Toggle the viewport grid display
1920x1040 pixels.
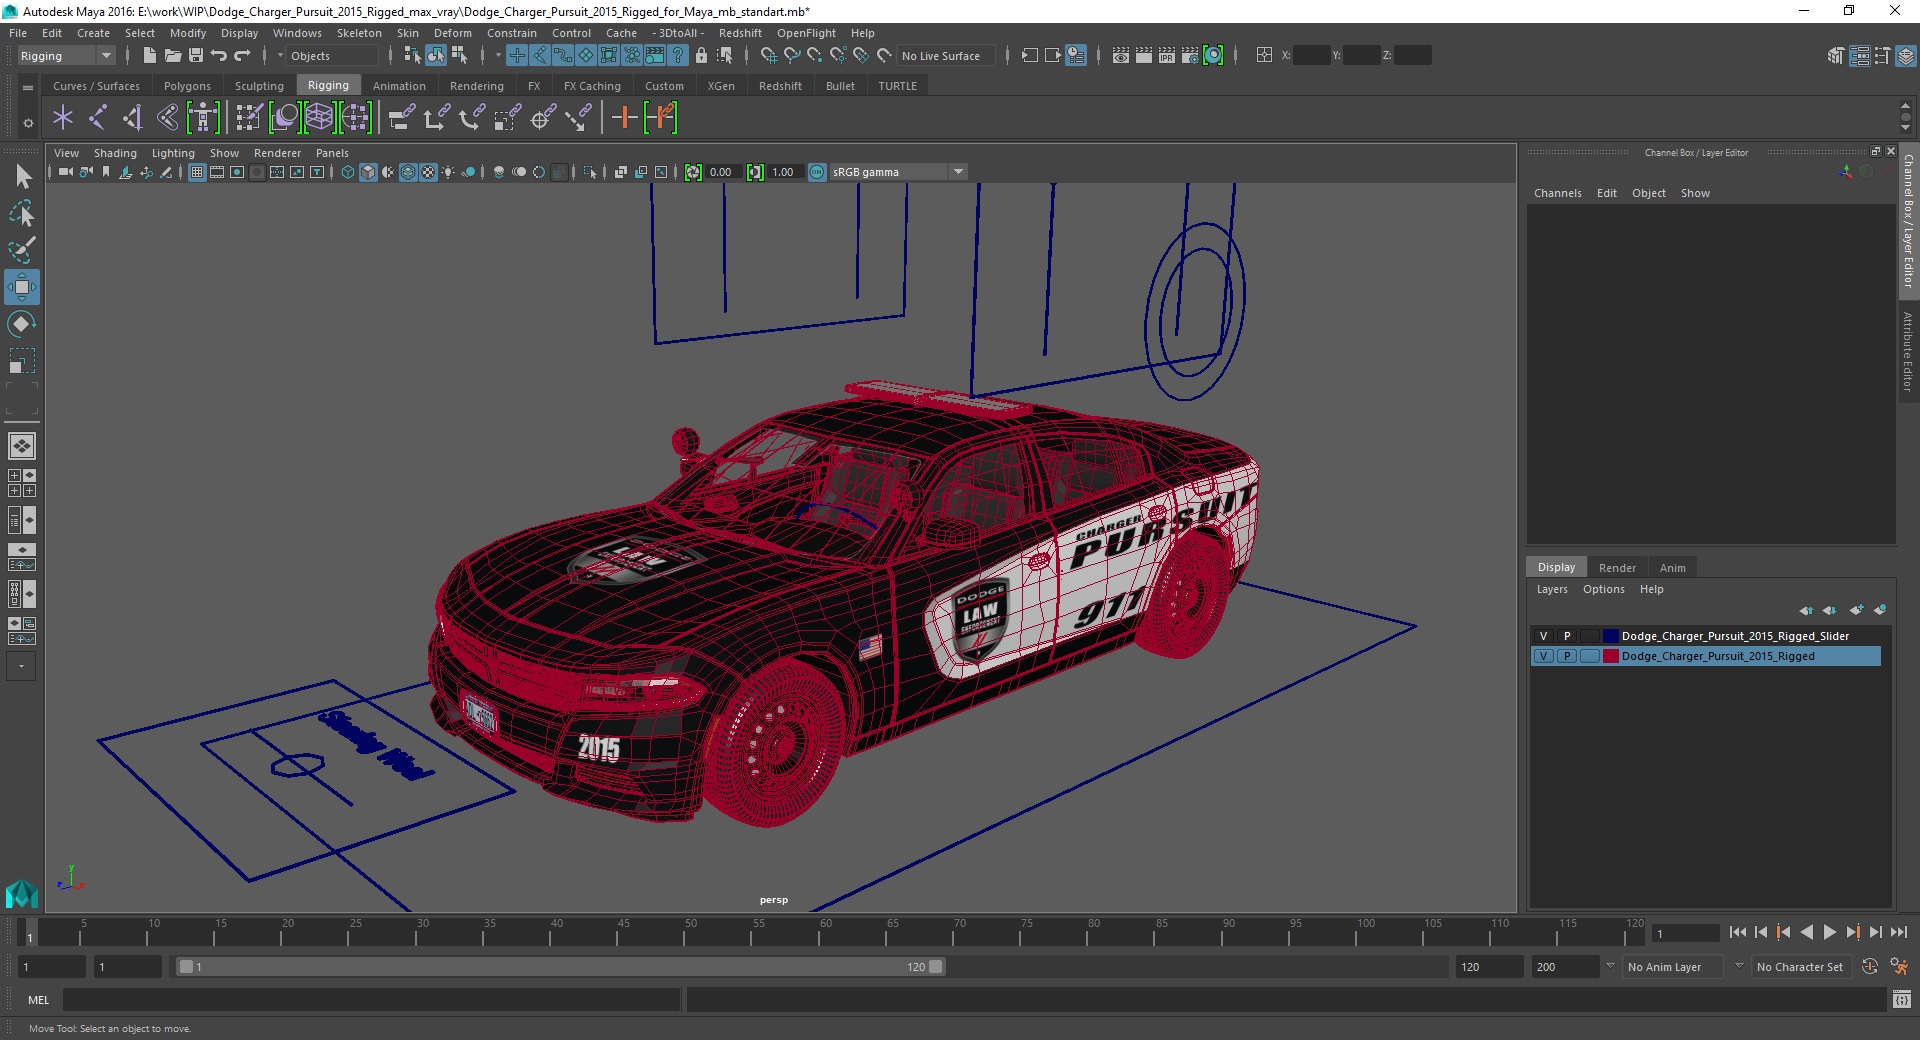[x=197, y=172]
